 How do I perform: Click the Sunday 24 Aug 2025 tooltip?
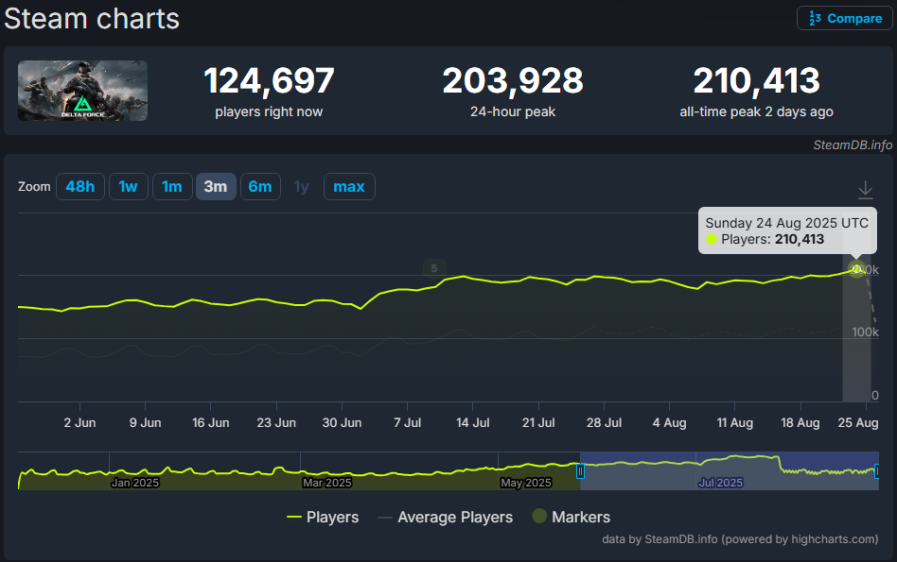(787, 231)
